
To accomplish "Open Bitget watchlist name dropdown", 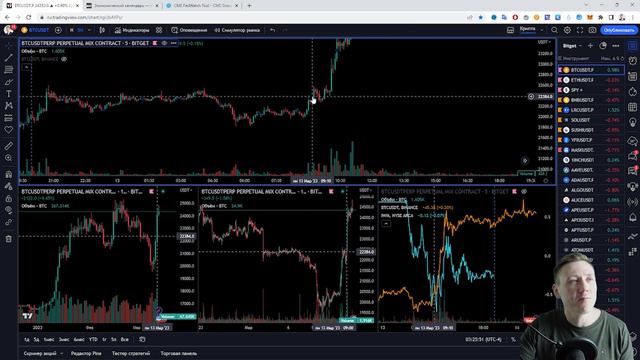I will coord(572,46).
